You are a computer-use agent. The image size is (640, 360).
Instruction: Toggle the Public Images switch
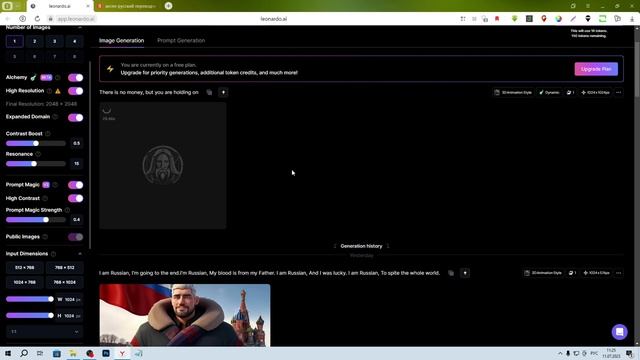point(76,237)
